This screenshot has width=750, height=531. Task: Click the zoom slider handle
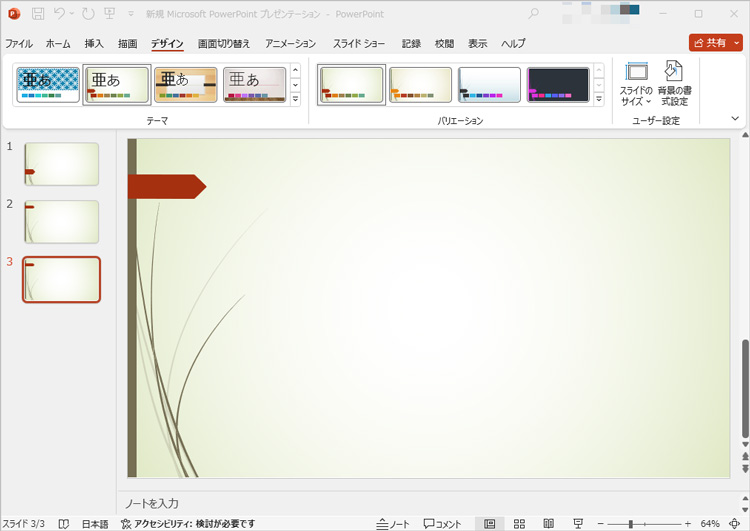click(x=631, y=524)
